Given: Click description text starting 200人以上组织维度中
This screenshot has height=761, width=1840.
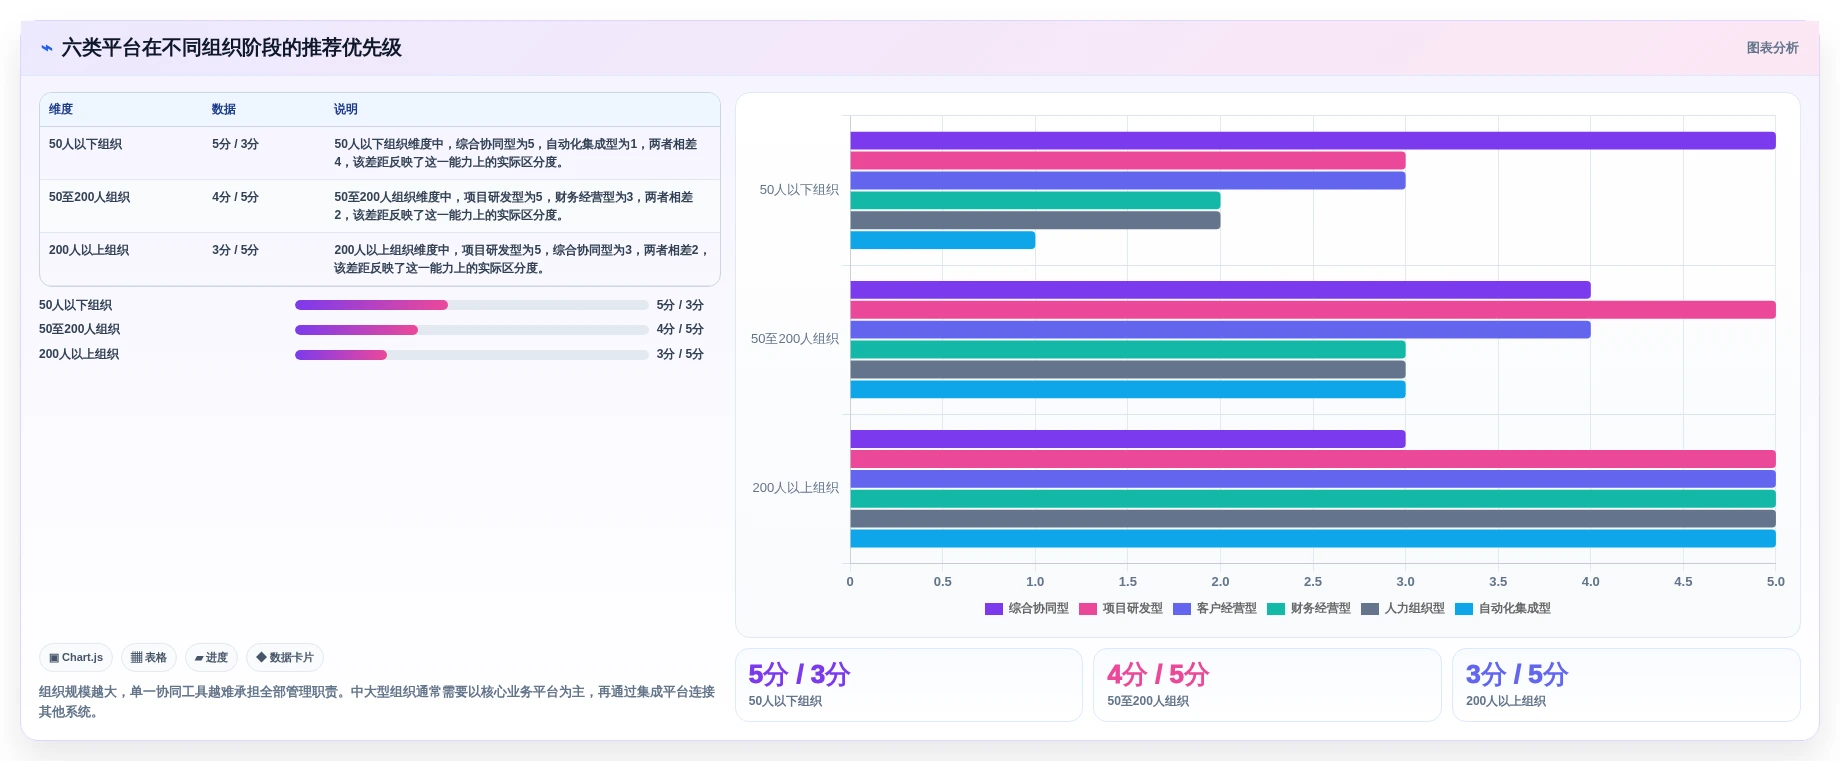Looking at the screenshot, I should [x=521, y=259].
